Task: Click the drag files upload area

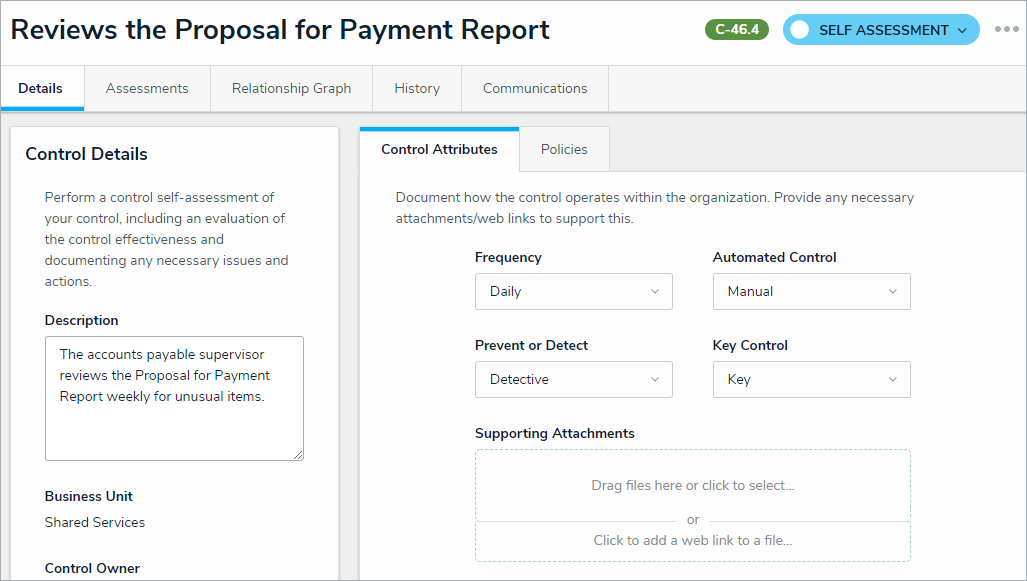Action: point(692,486)
